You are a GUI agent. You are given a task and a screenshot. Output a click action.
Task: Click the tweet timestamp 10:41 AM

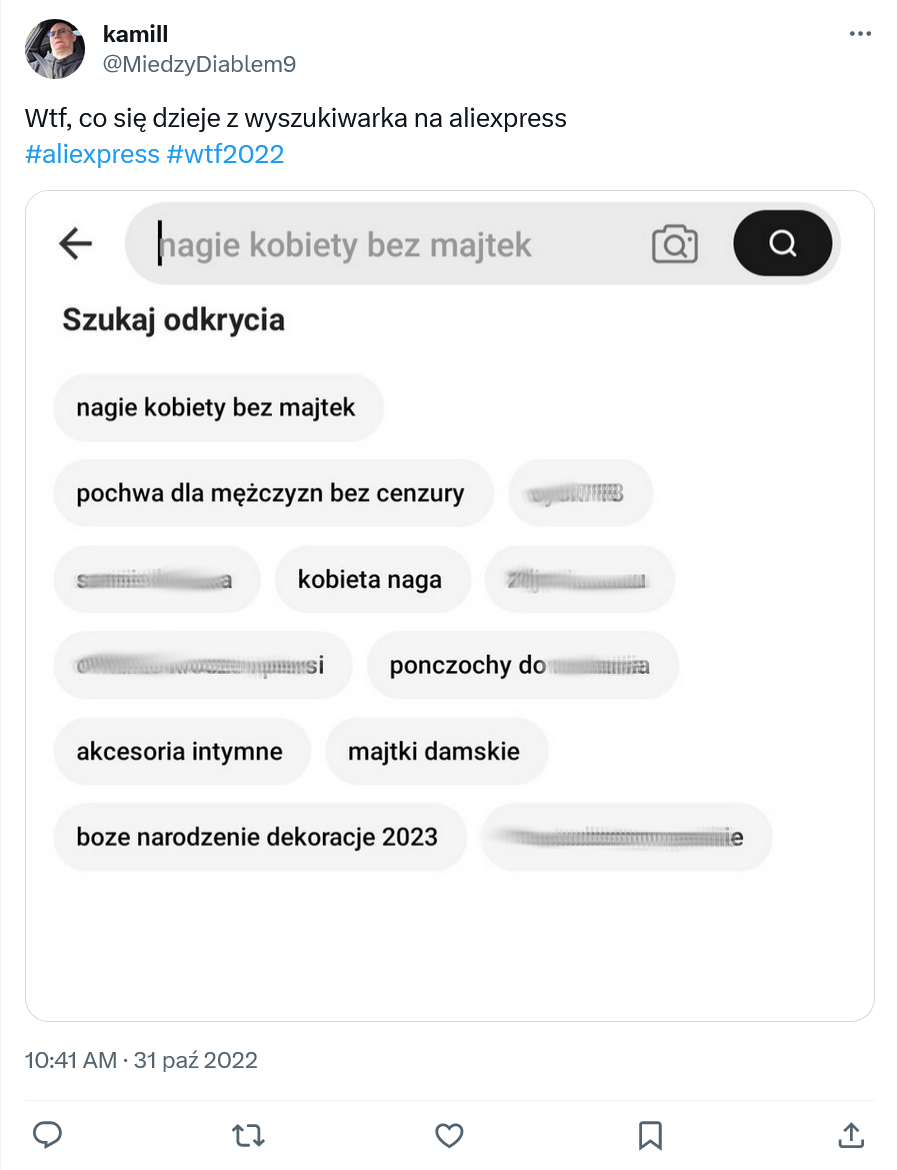click(x=70, y=1060)
